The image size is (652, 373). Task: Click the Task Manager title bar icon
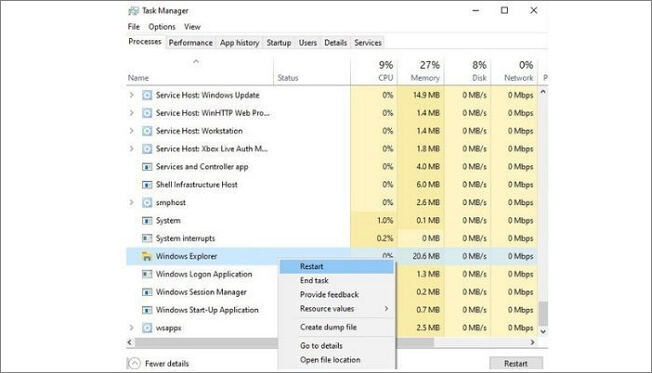pyautogui.click(x=133, y=10)
